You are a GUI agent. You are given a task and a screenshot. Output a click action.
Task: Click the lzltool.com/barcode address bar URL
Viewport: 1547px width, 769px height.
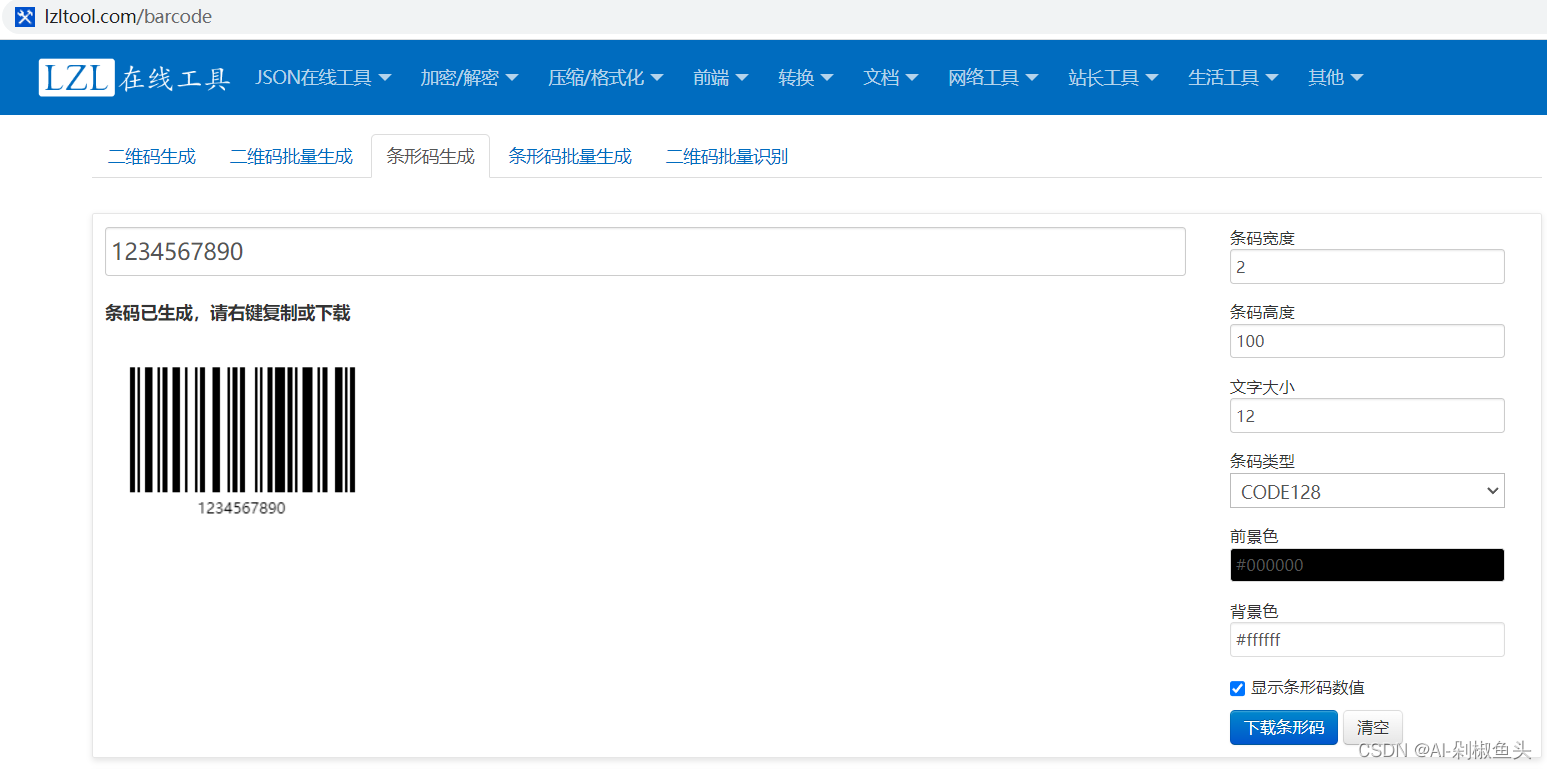[128, 17]
